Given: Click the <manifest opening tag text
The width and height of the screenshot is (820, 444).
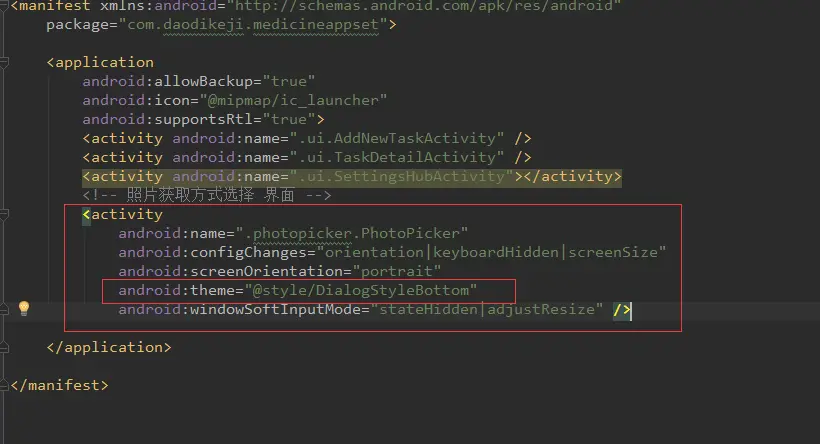Looking at the screenshot, I should (50, 6).
